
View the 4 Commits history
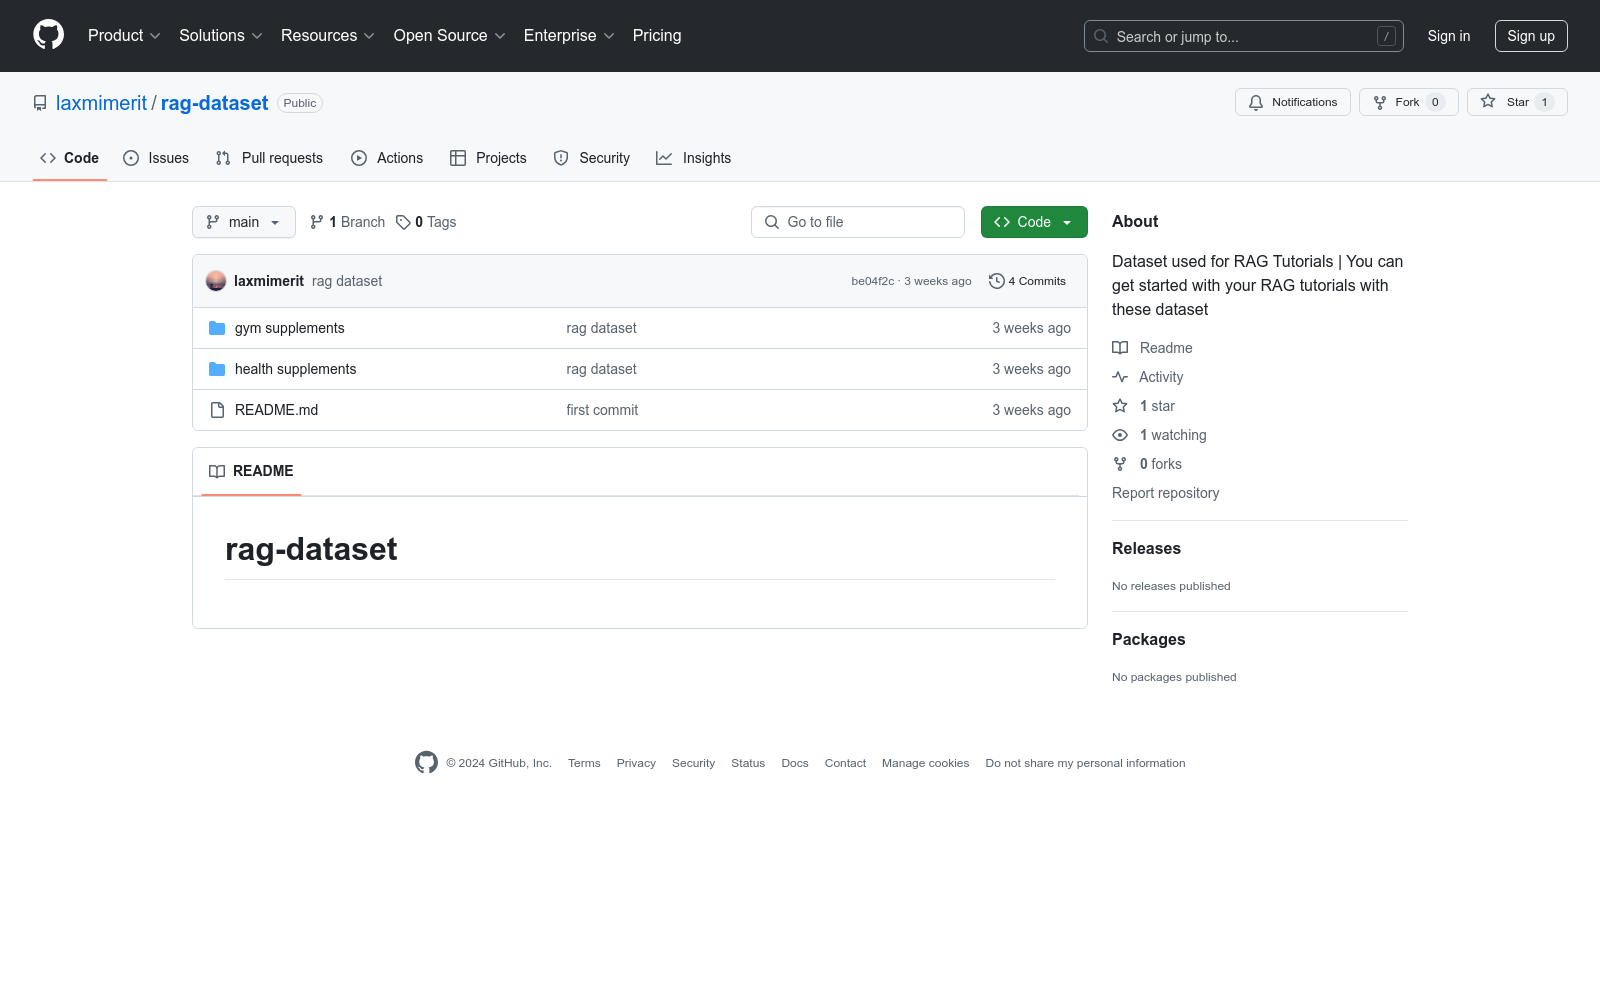click(1028, 281)
